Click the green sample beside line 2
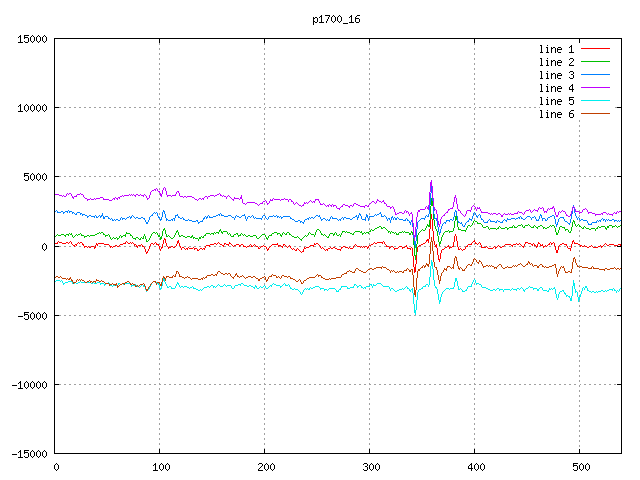 (x=596, y=62)
